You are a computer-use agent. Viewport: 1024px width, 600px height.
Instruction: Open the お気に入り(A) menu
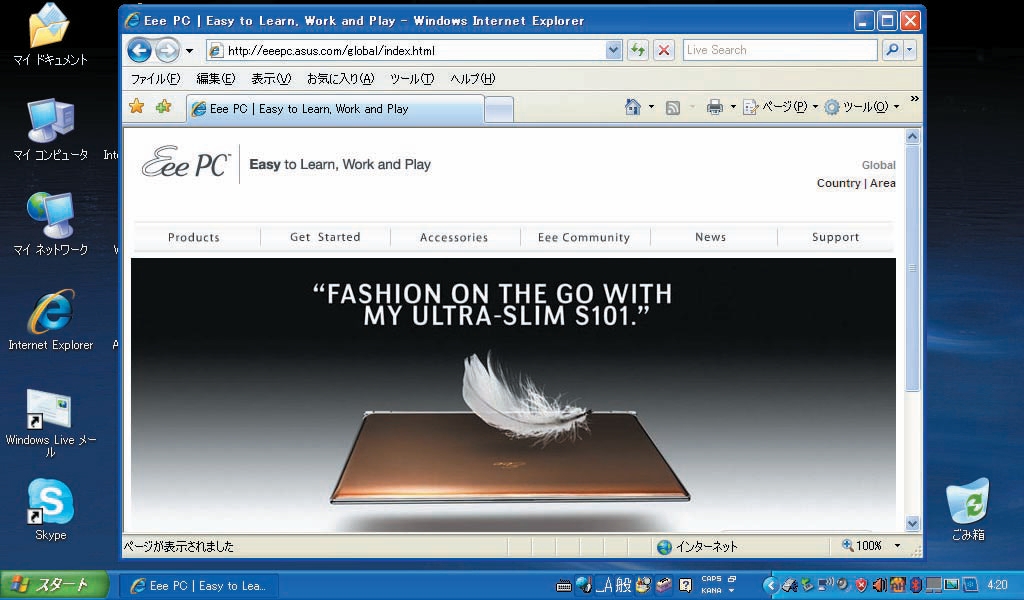340,79
